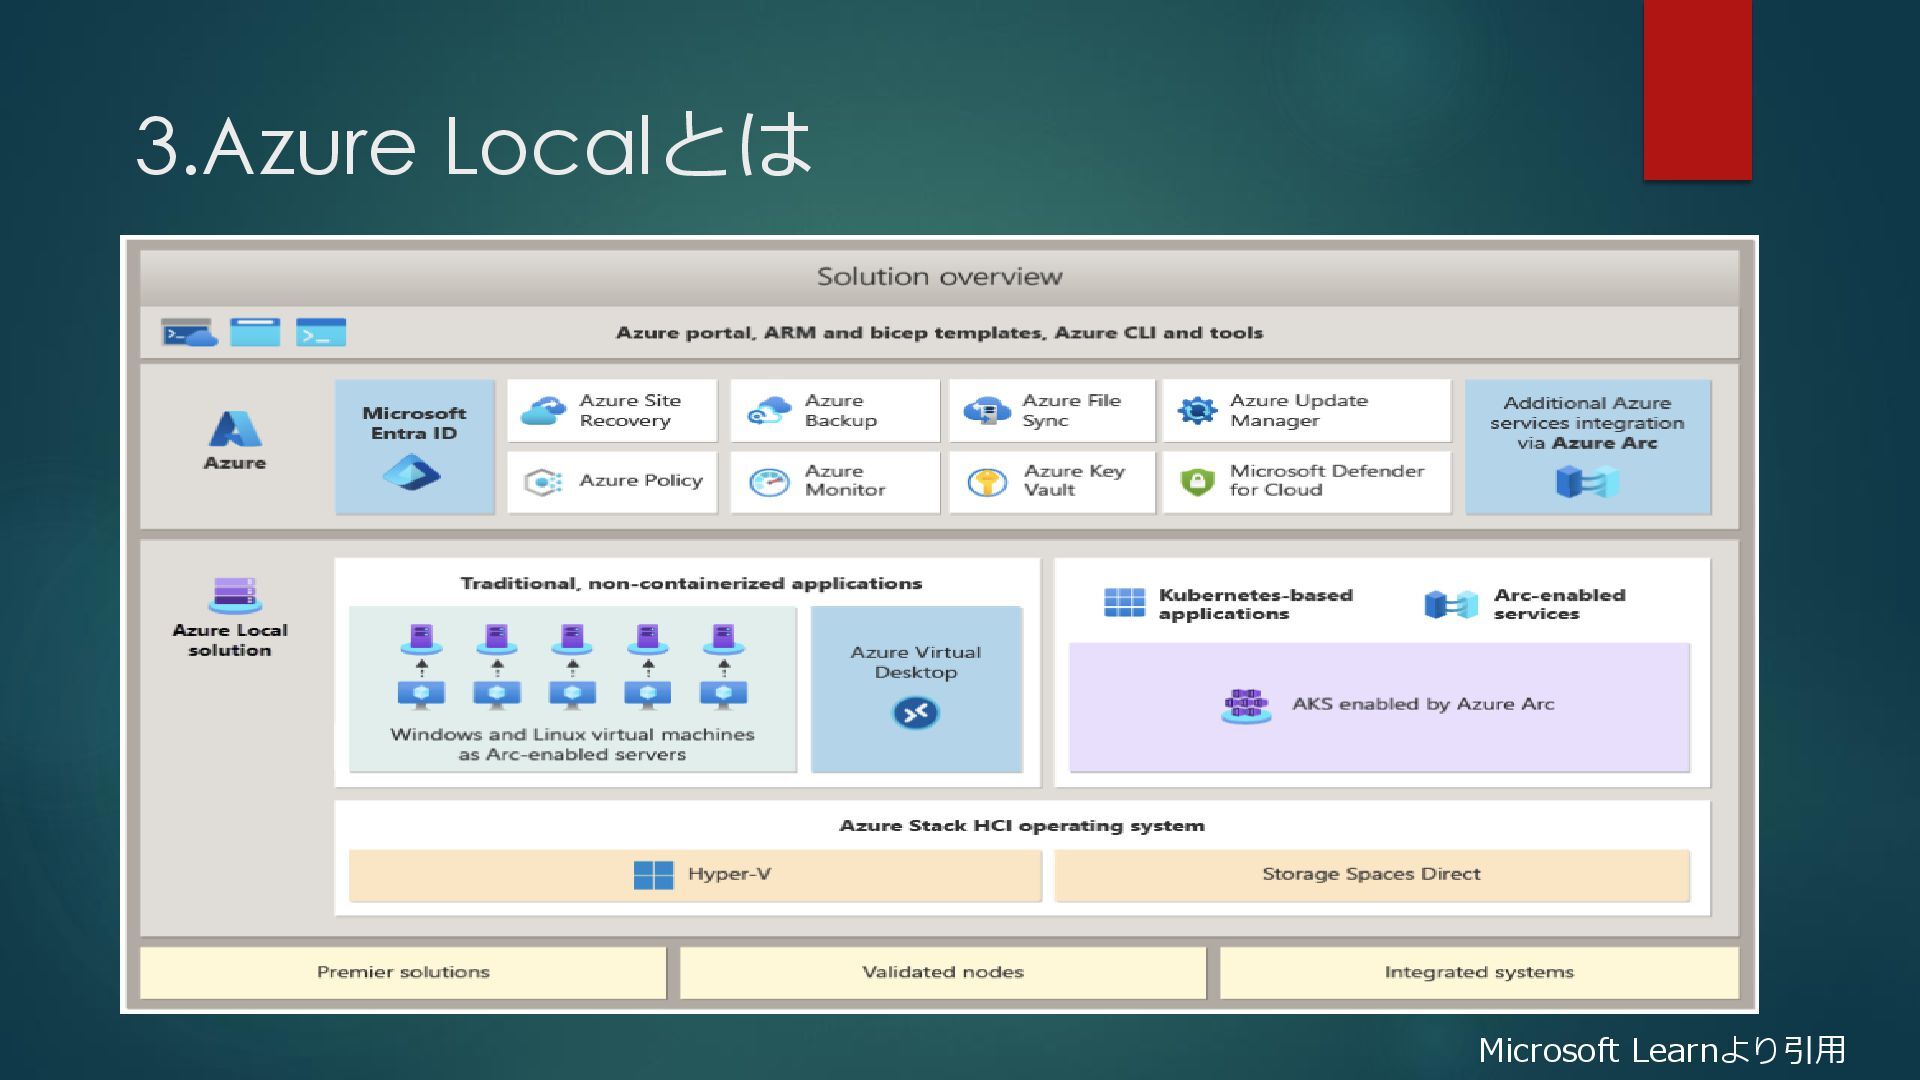
Task: Click the Integrated systems box
Action: coord(1478,972)
